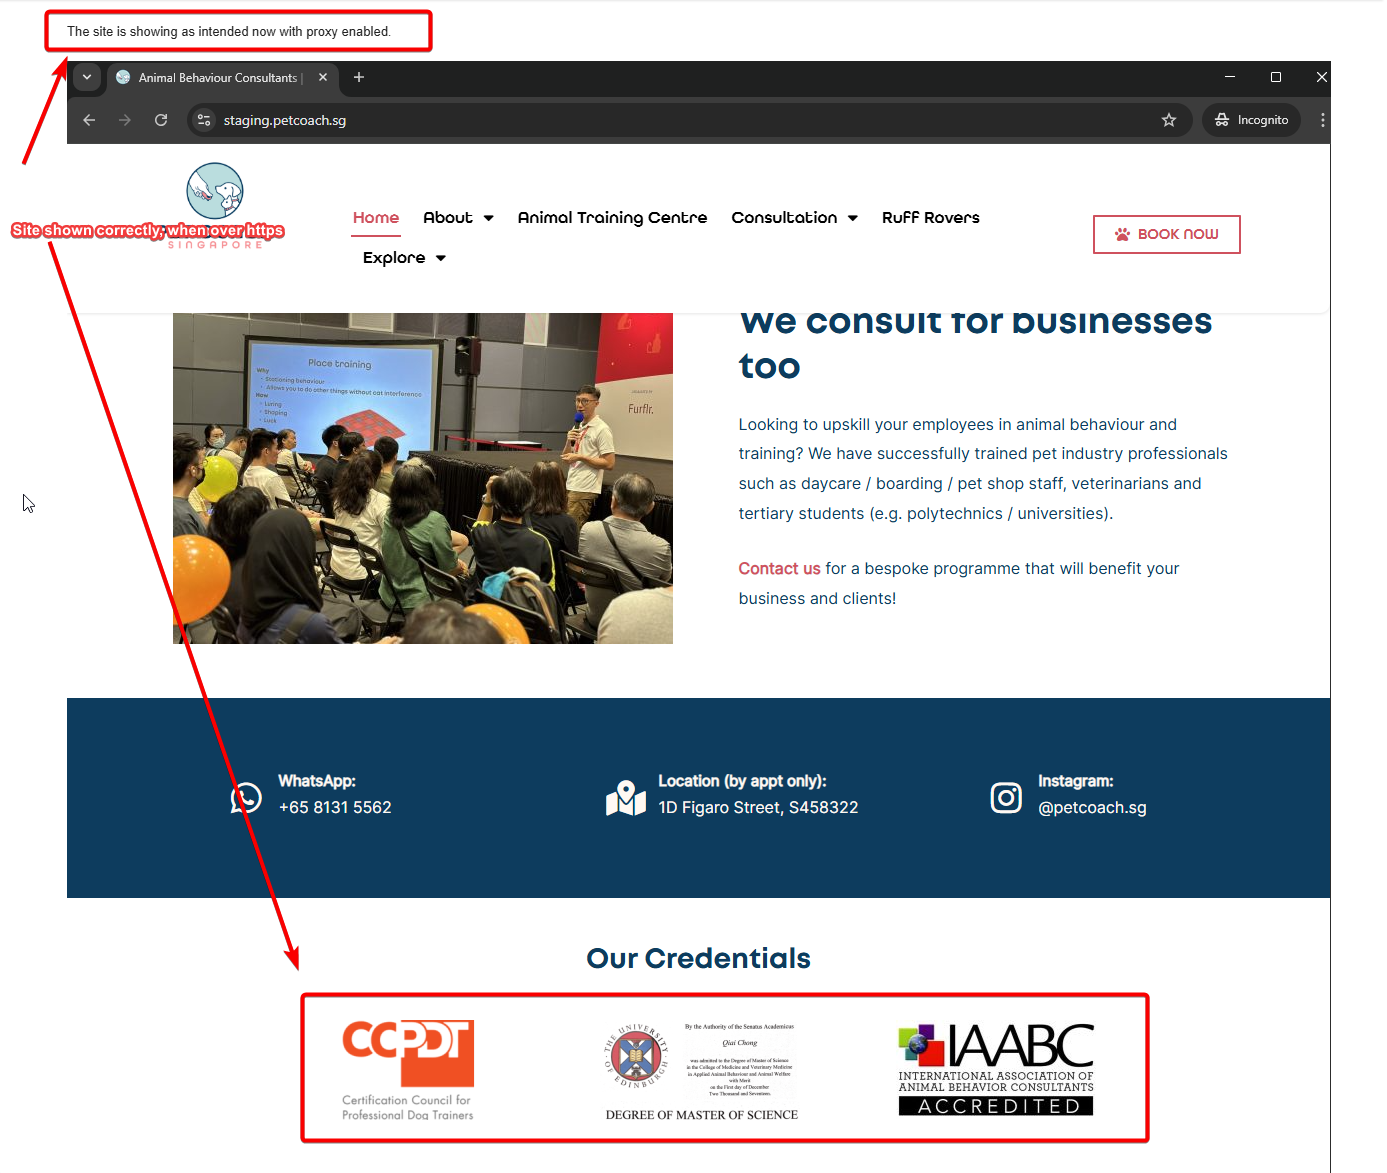Open the @petcoach.sg Instagram handle
Viewport: 1387px width, 1173px height.
(x=1092, y=807)
